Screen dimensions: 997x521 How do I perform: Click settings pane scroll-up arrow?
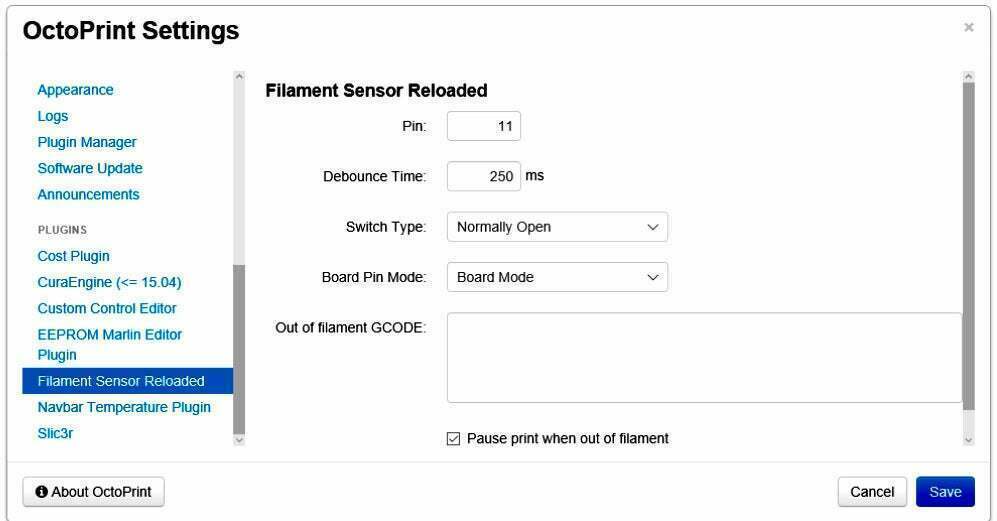click(x=968, y=77)
